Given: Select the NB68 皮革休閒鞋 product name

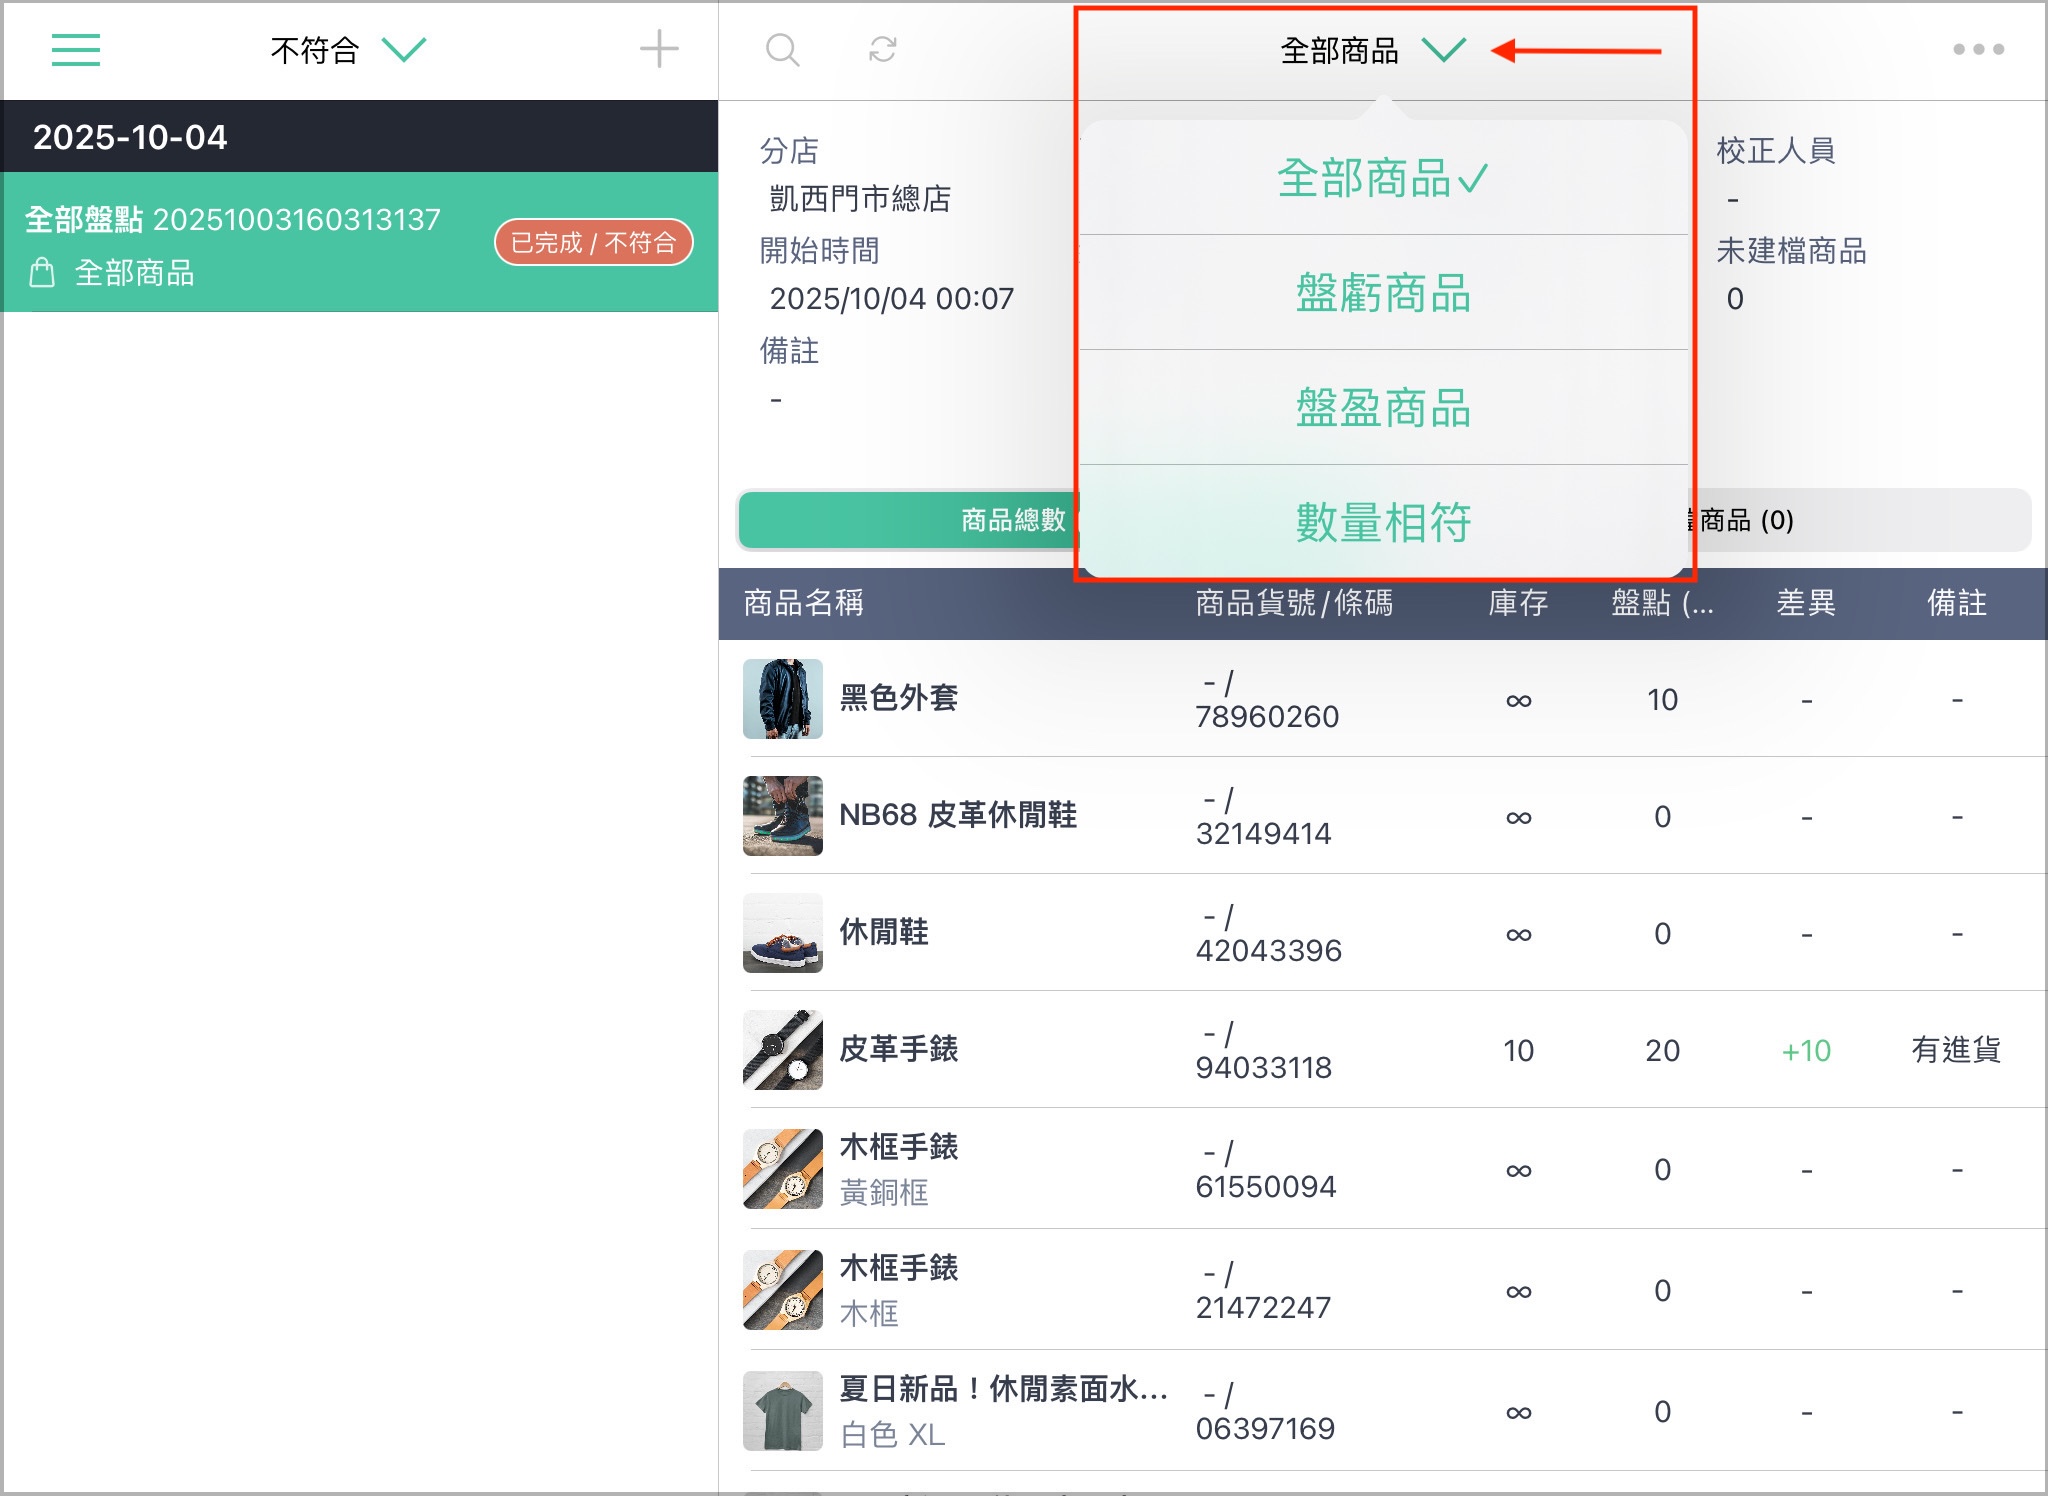Looking at the screenshot, I should pyautogui.click(x=958, y=815).
